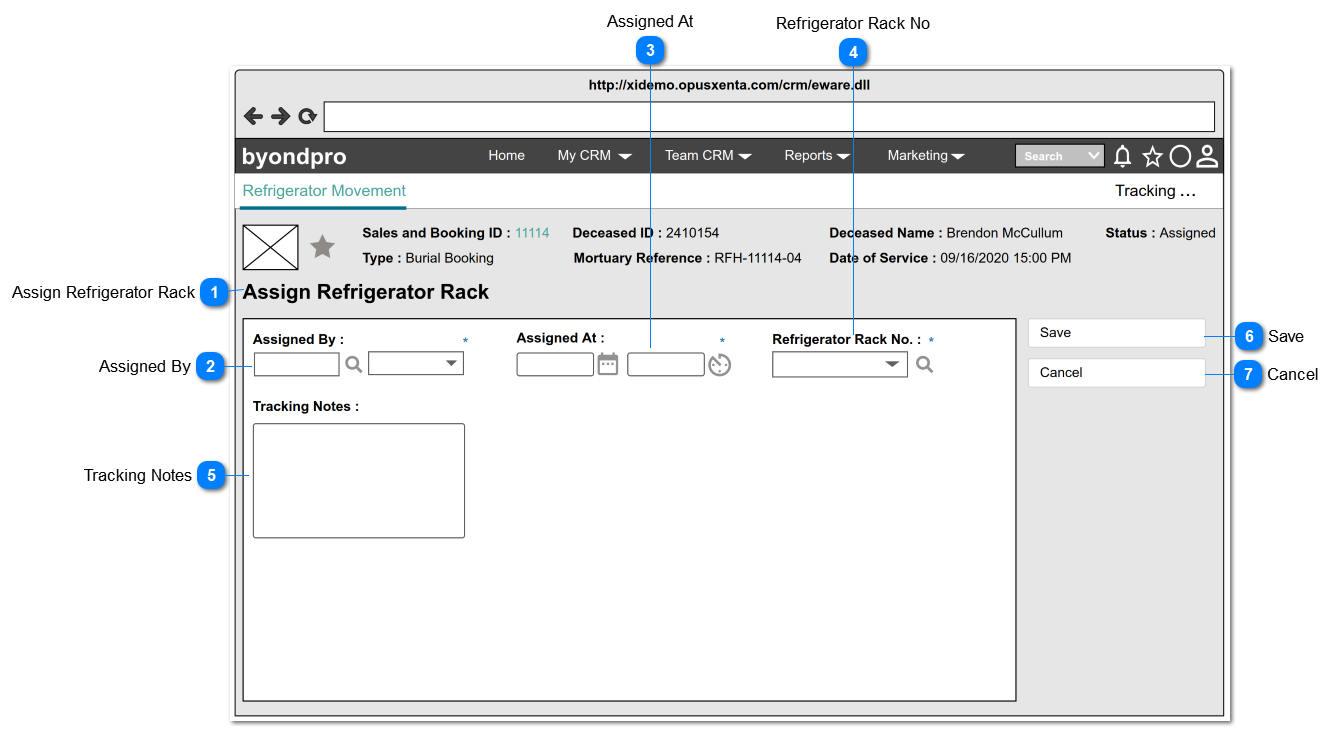Click the circle icon in top bar
This screenshot has width=1334, height=730.
click(1180, 156)
